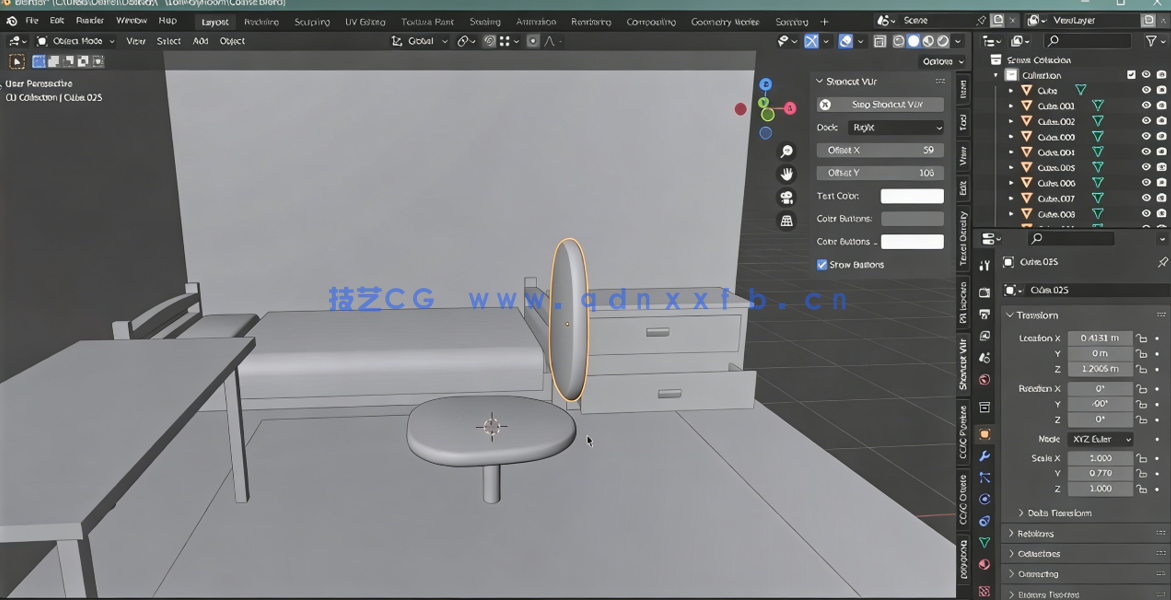Click the hand move-view gizmo icon

(786, 173)
